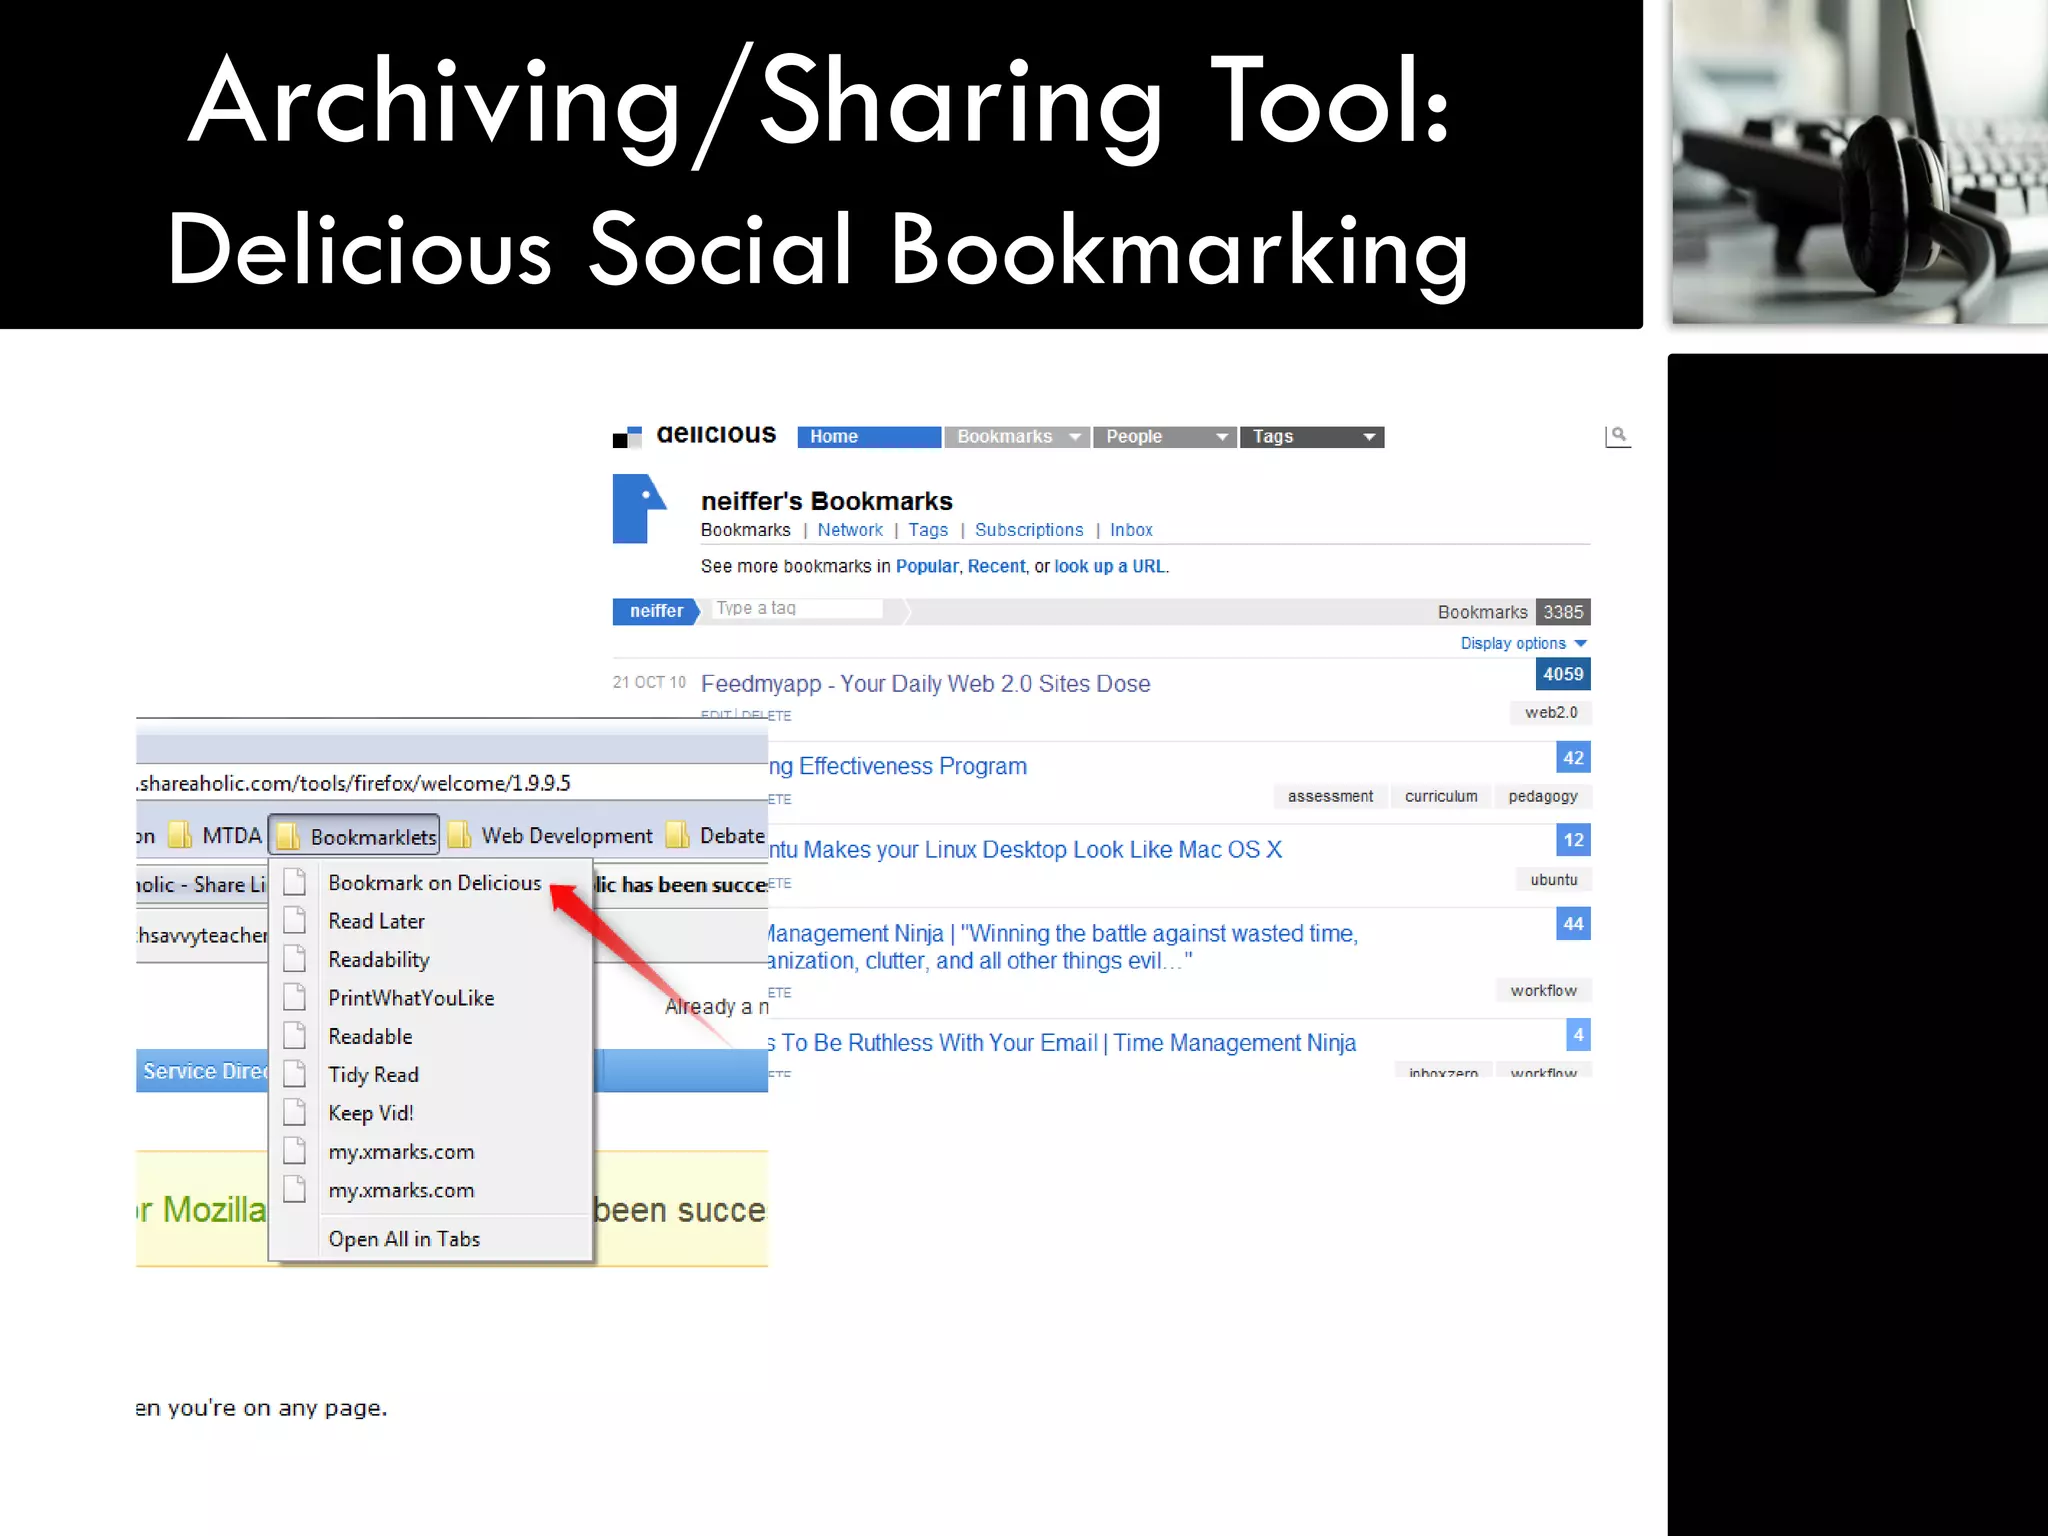Screen dimensions: 2048x1536
Task: Click Open All in Tabs
Action: pos(404,1239)
